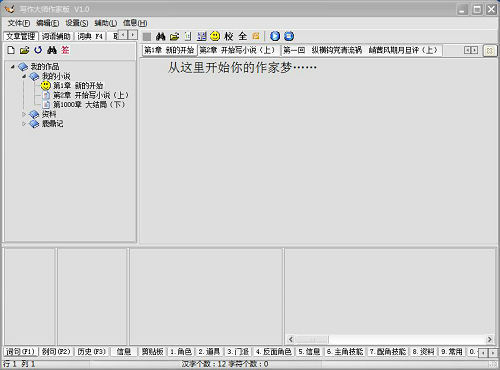
Task: Click the horizontal scrollbar left arrow in bottom pane
Action: [x=291, y=339]
